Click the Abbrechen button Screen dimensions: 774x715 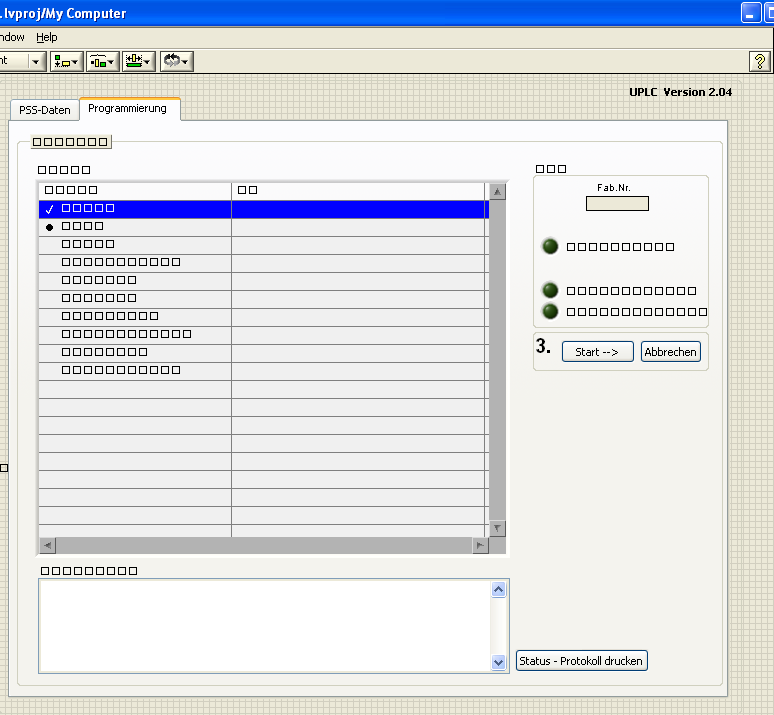click(x=670, y=352)
